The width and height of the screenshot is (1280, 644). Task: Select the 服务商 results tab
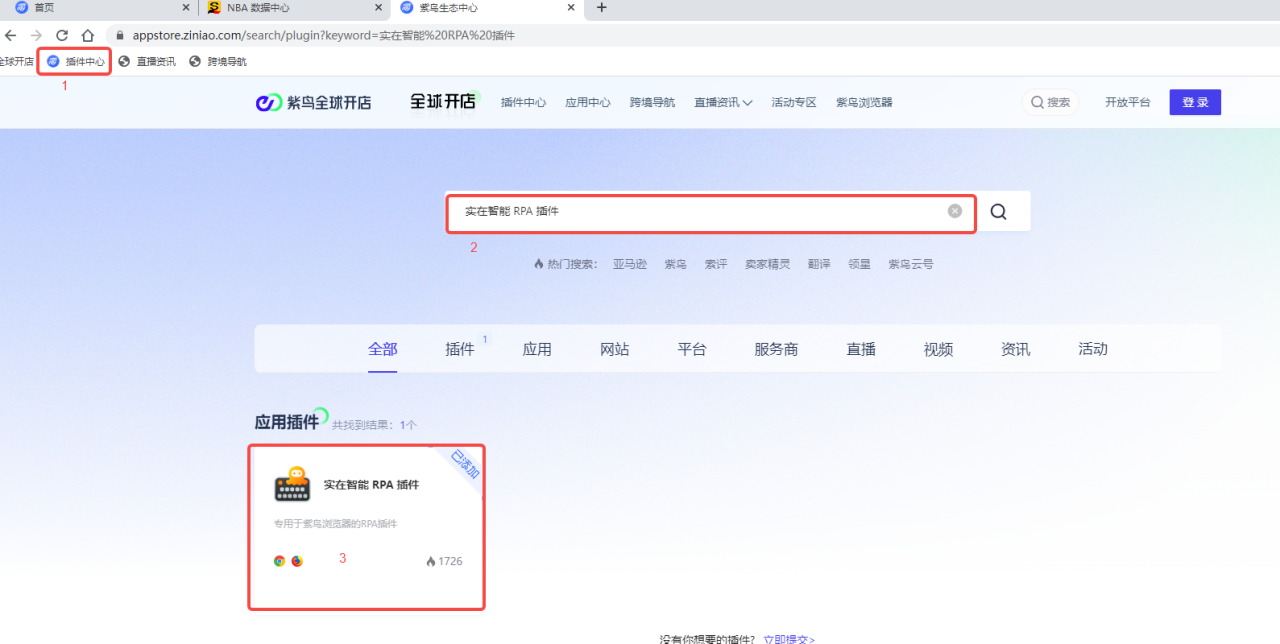[x=776, y=349]
